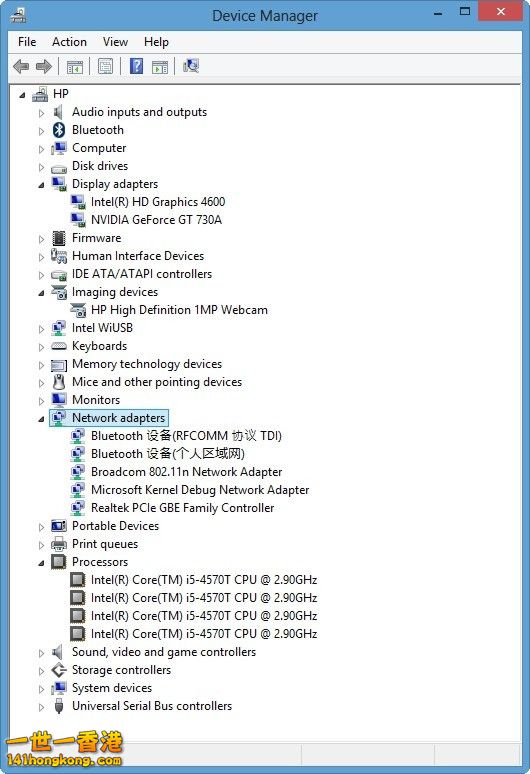
Task: Click the webcam icon beside HP High Definition 1MP Webcam
Action: point(78,310)
